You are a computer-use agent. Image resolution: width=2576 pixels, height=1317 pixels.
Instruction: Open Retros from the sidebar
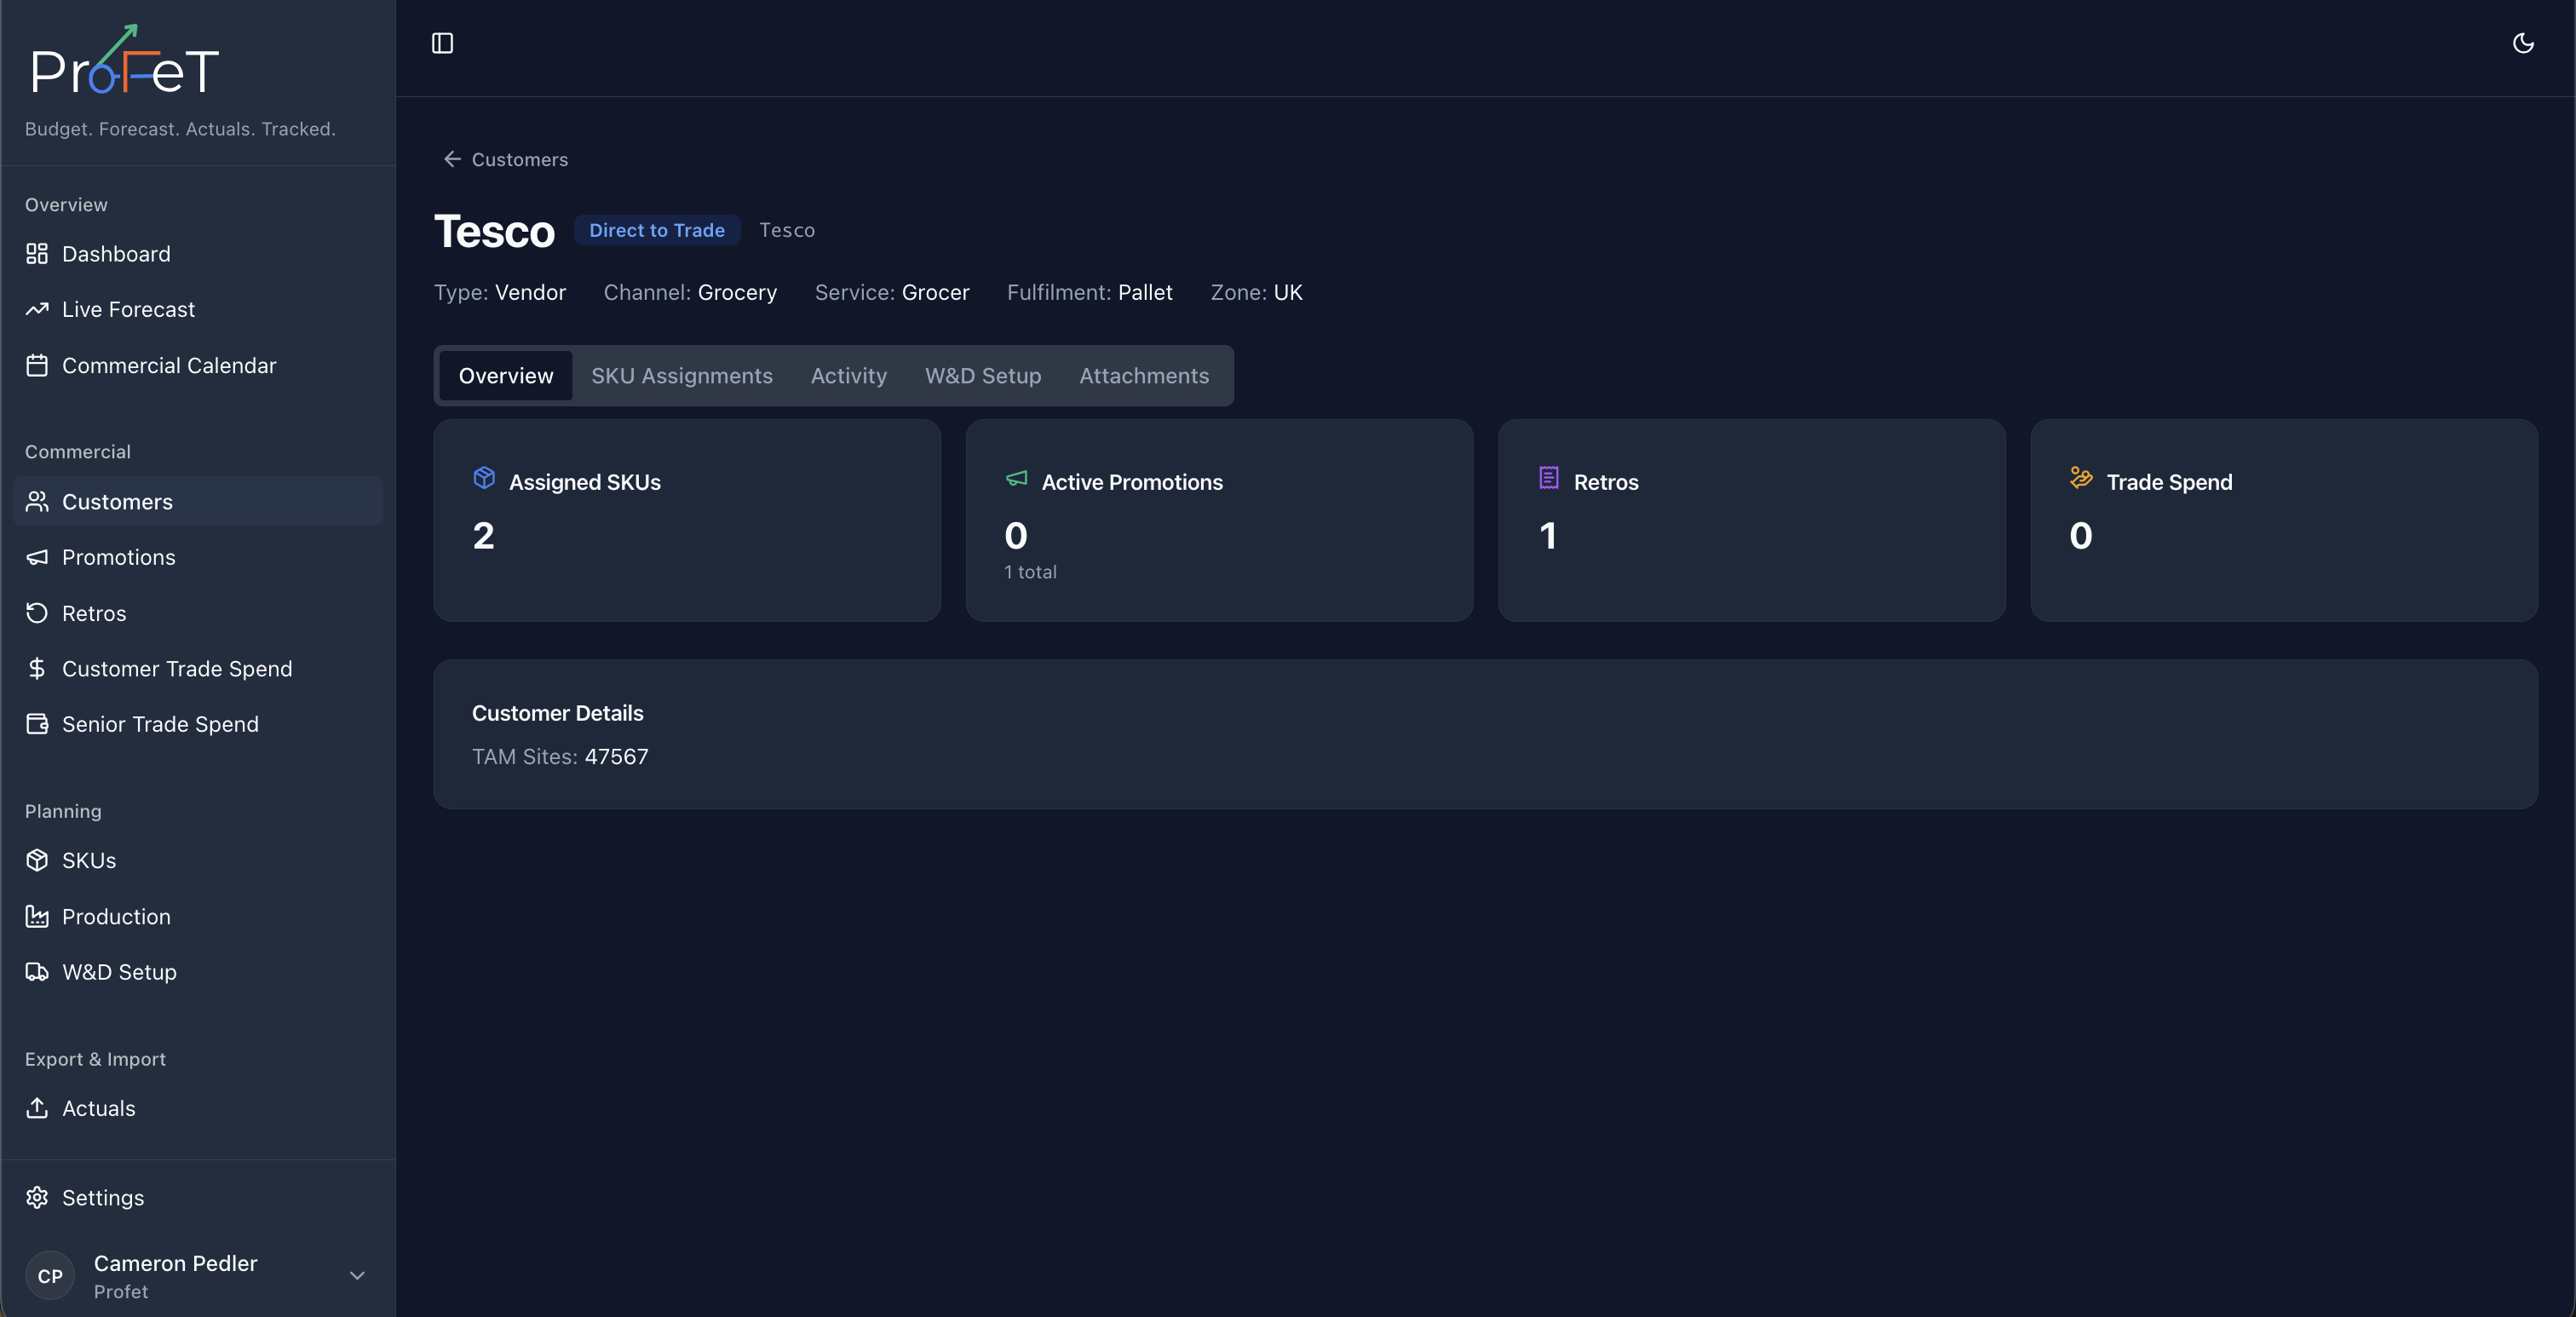point(198,613)
